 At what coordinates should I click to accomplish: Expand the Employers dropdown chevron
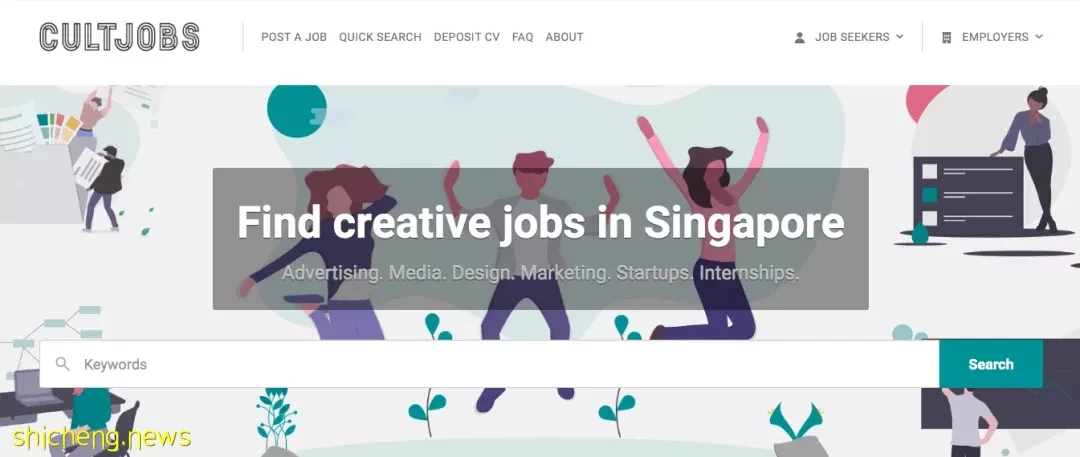(1039, 37)
